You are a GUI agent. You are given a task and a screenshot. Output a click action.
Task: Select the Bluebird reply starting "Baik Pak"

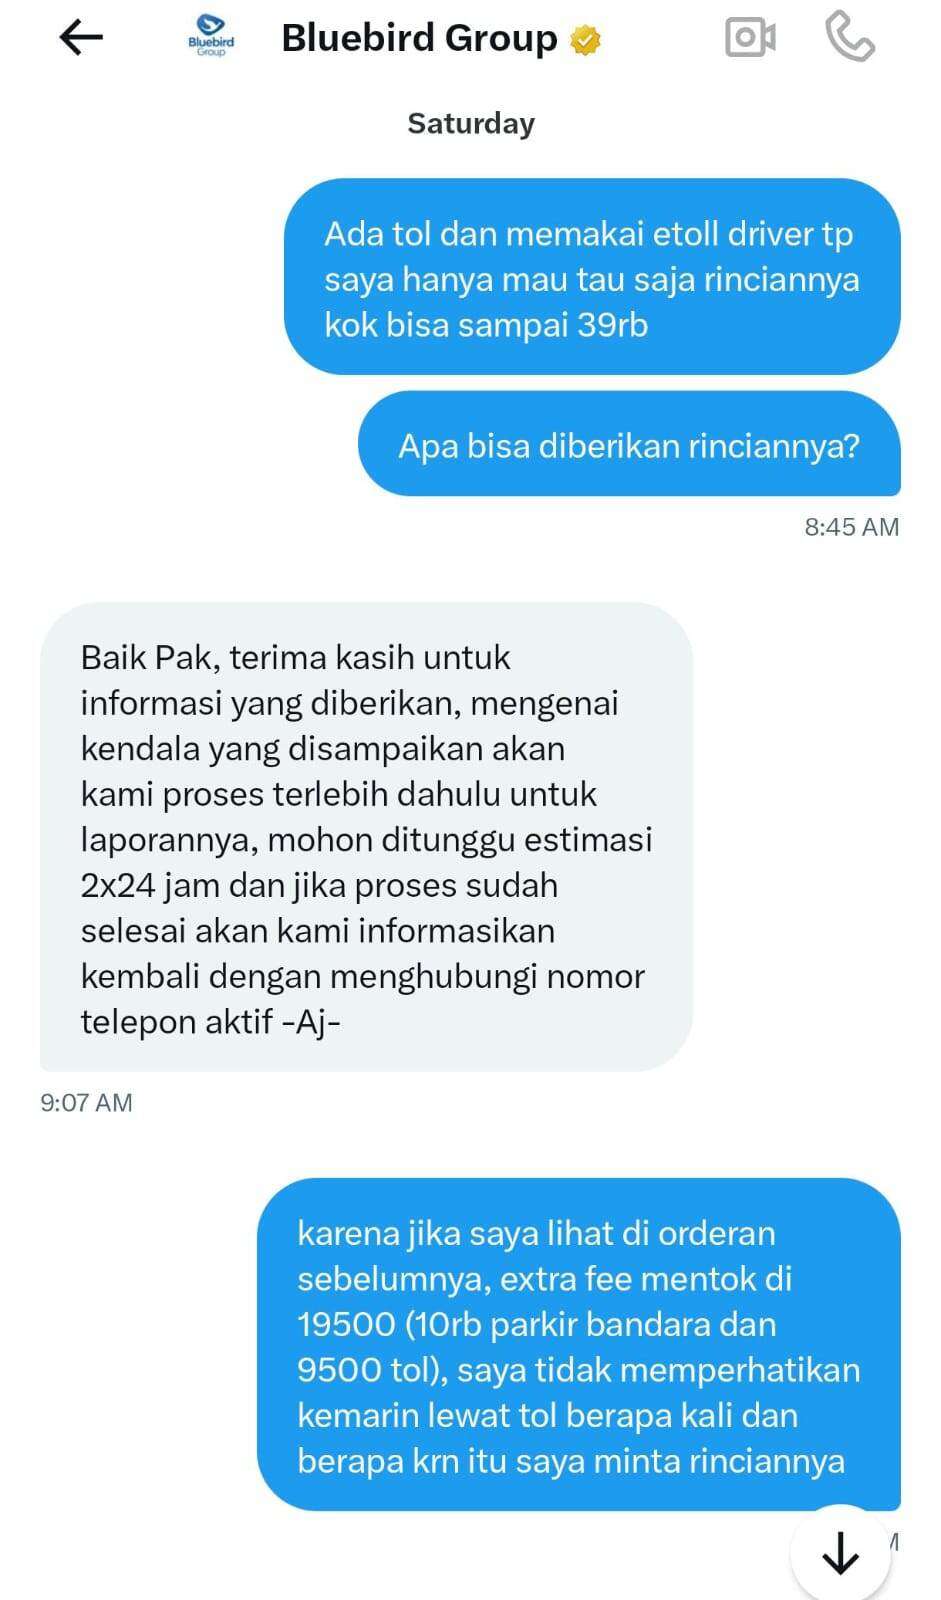click(366, 837)
